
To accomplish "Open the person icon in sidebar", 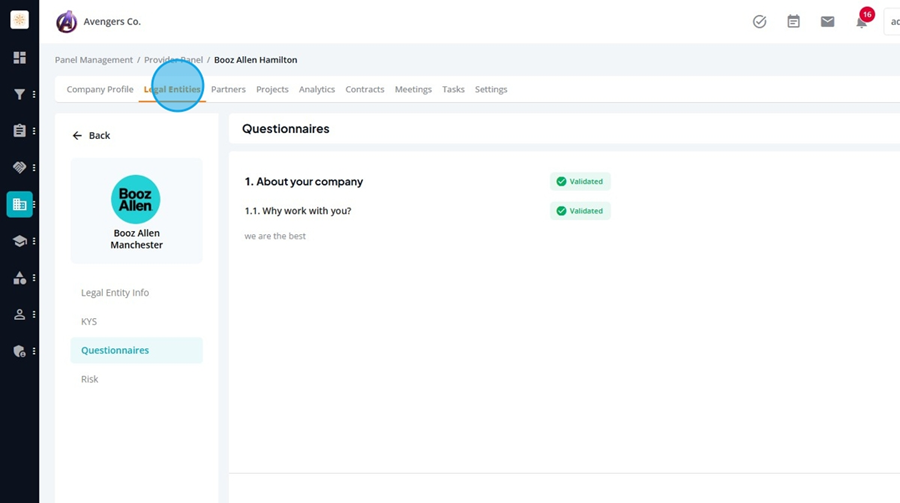I will 20,315.
